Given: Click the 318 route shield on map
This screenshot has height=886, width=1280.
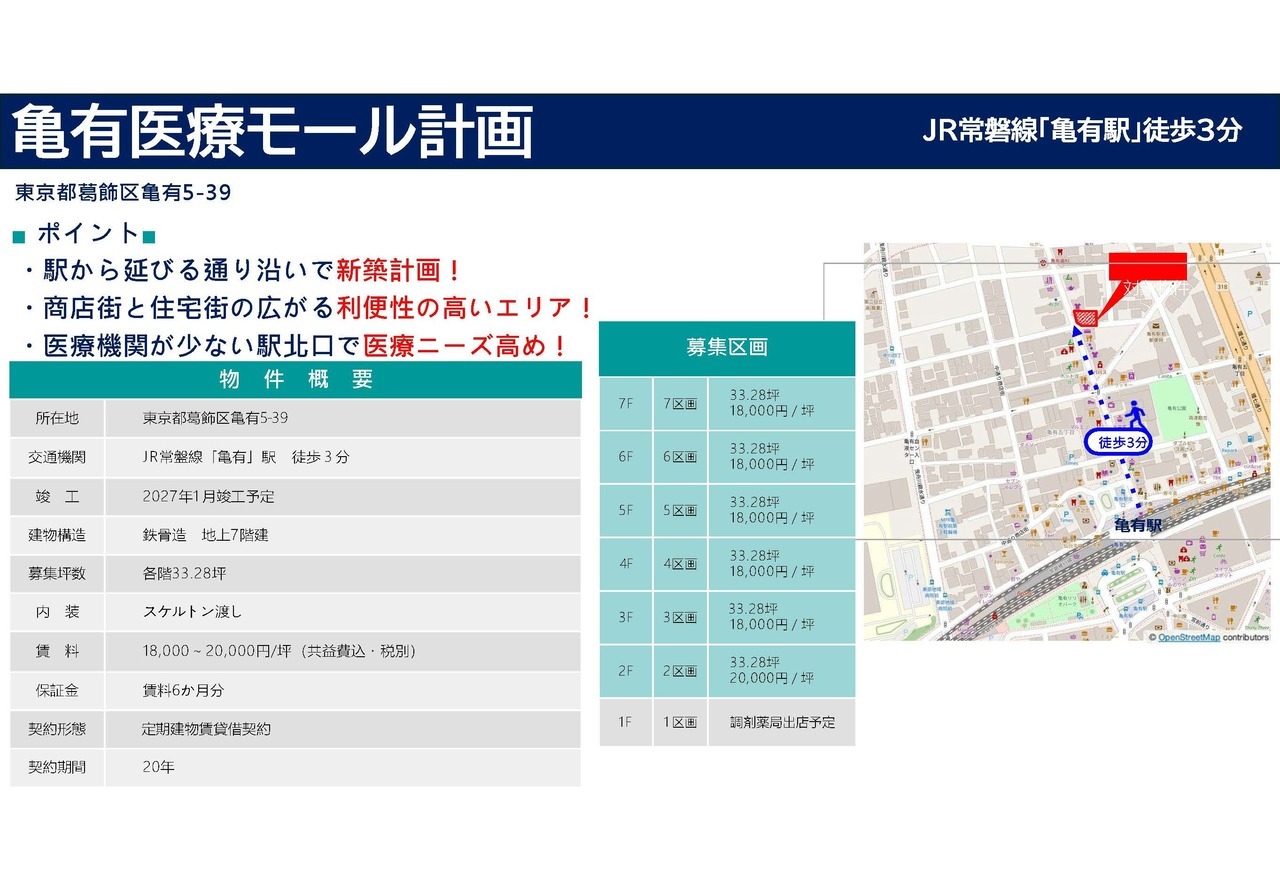Looking at the screenshot, I should pyautogui.click(x=1222, y=286).
